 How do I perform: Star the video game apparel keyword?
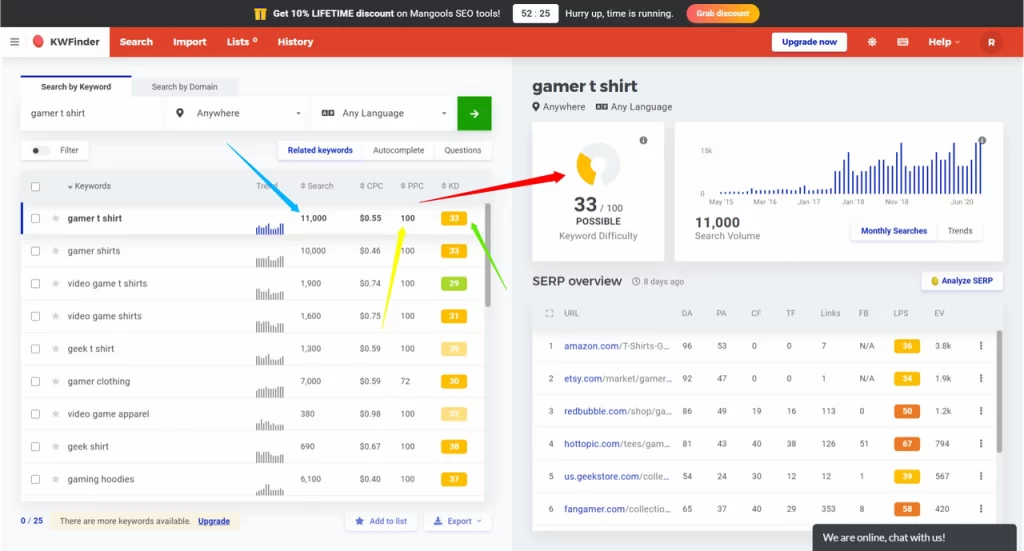pyautogui.click(x=56, y=414)
